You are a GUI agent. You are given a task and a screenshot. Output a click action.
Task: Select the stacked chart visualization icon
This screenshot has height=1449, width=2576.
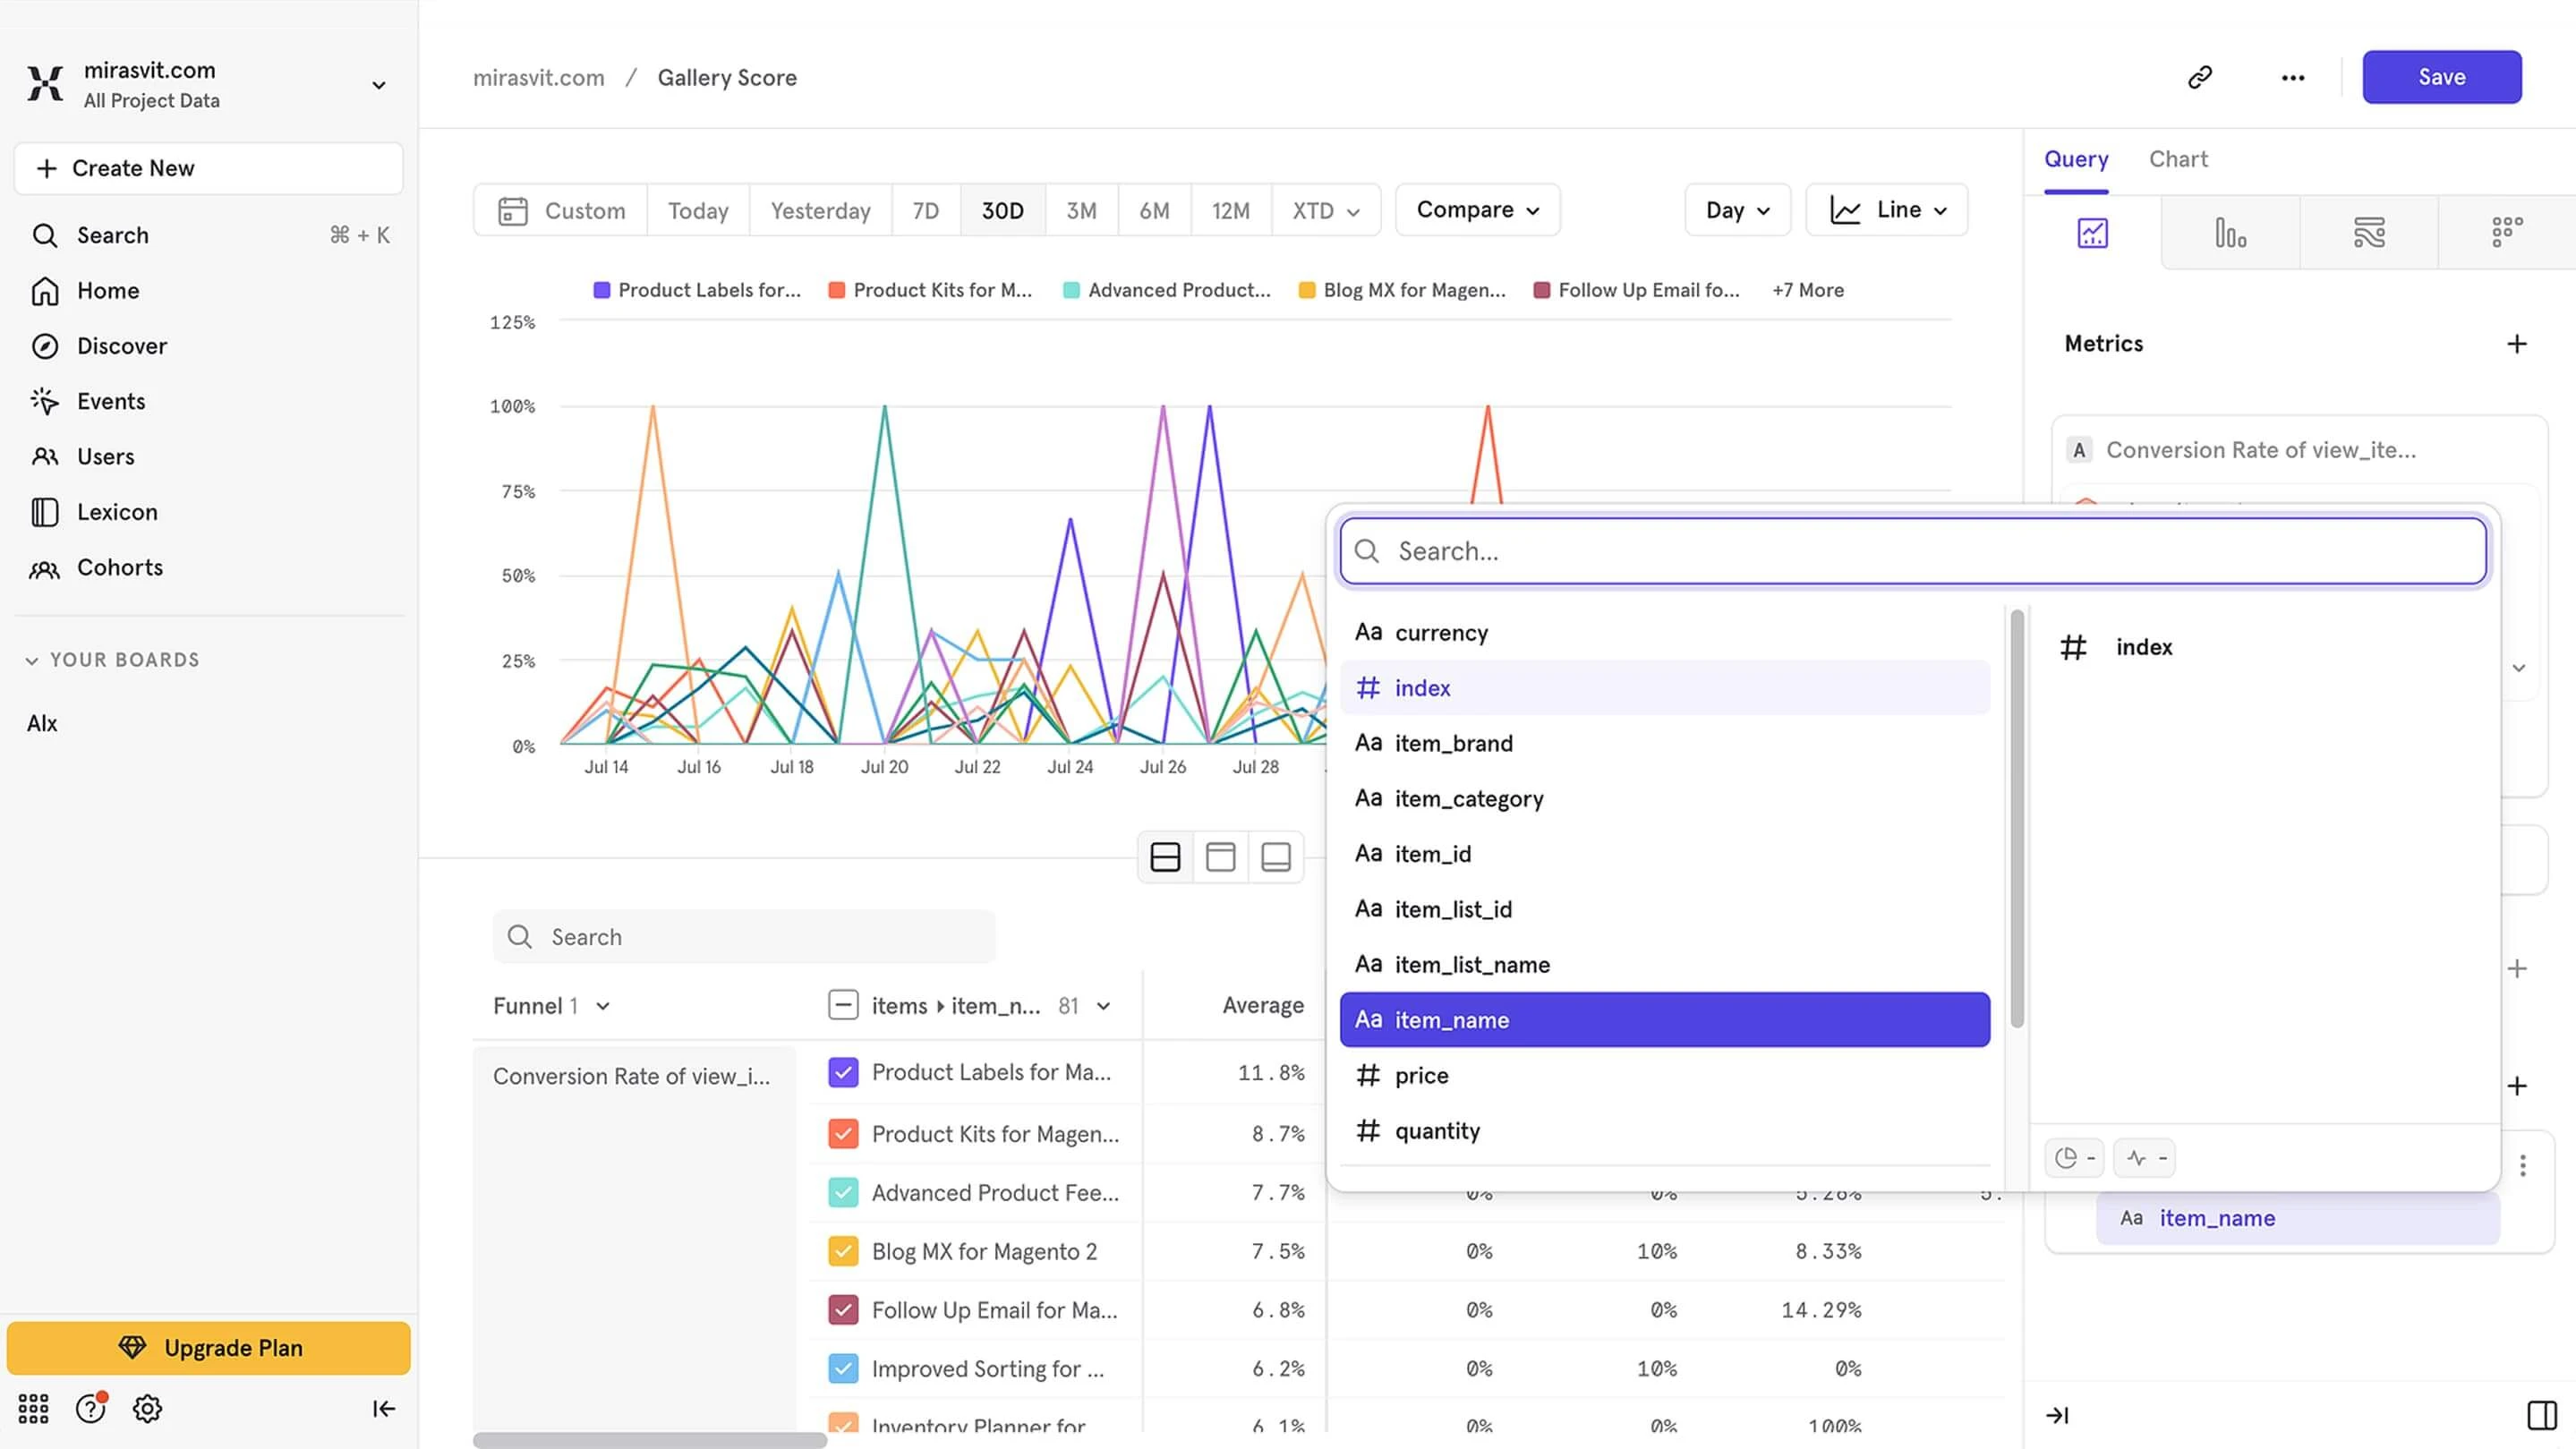click(x=2370, y=233)
